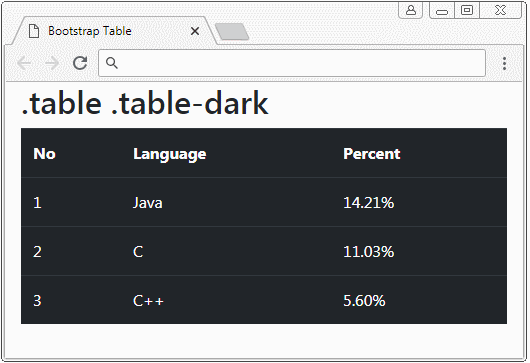Click the Percent column header
530x363 pixels.
[x=372, y=154]
